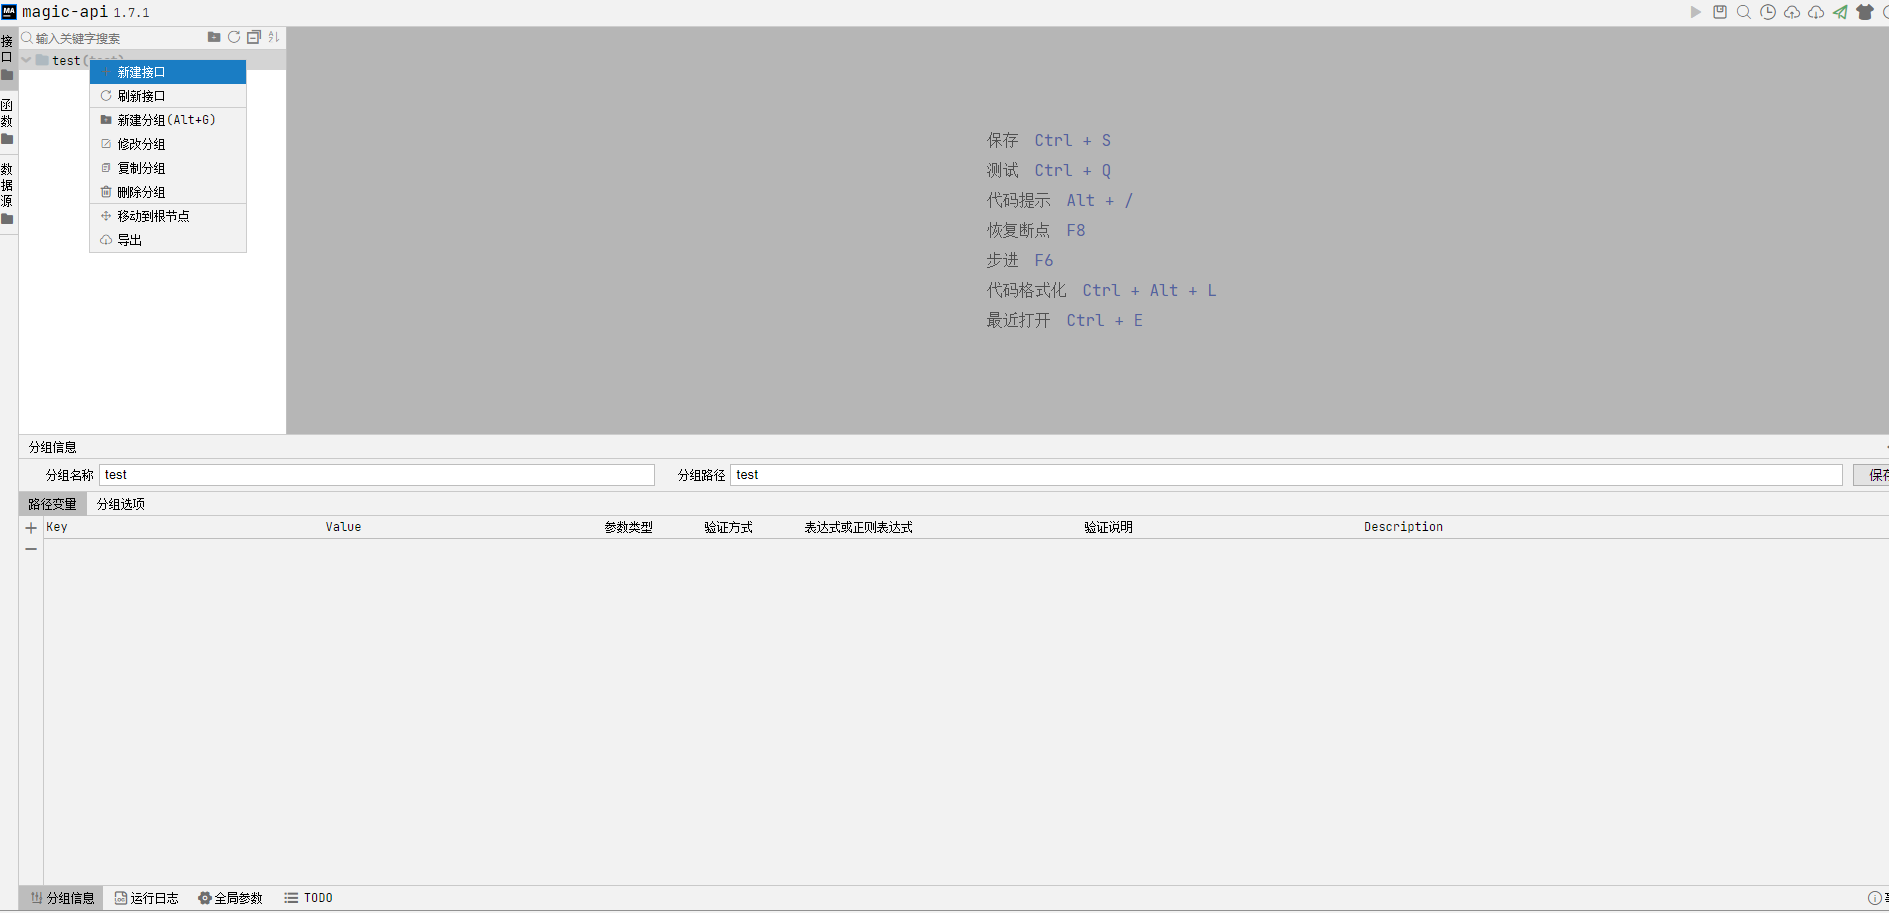Viewport: 1889px width, 913px height.
Task: Click the shirt skin-theme icon
Action: point(1865,12)
